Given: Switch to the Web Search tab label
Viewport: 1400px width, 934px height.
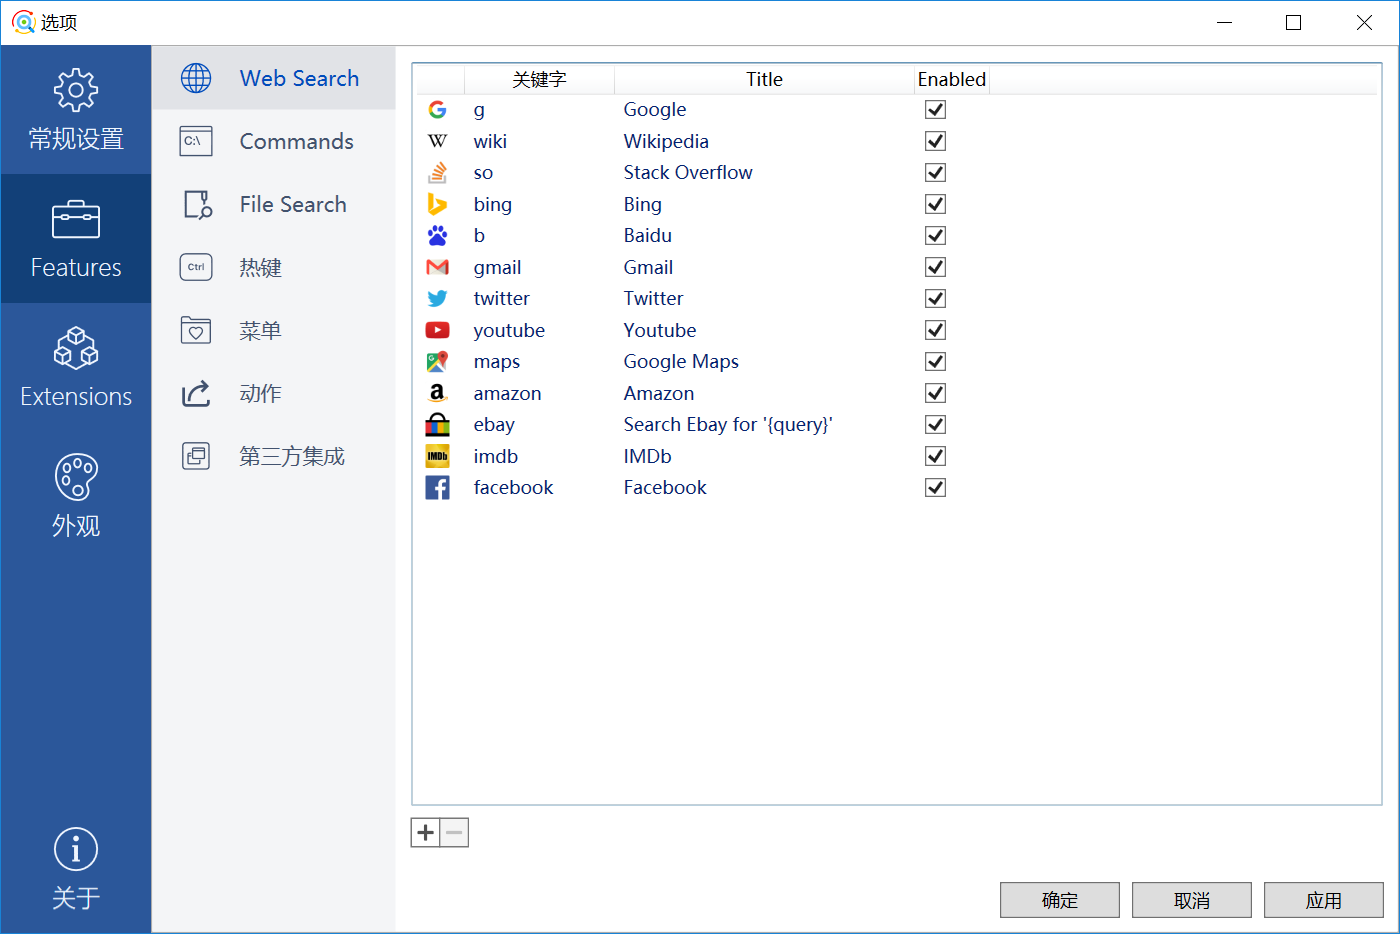Looking at the screenshot, I should [299, 78].
